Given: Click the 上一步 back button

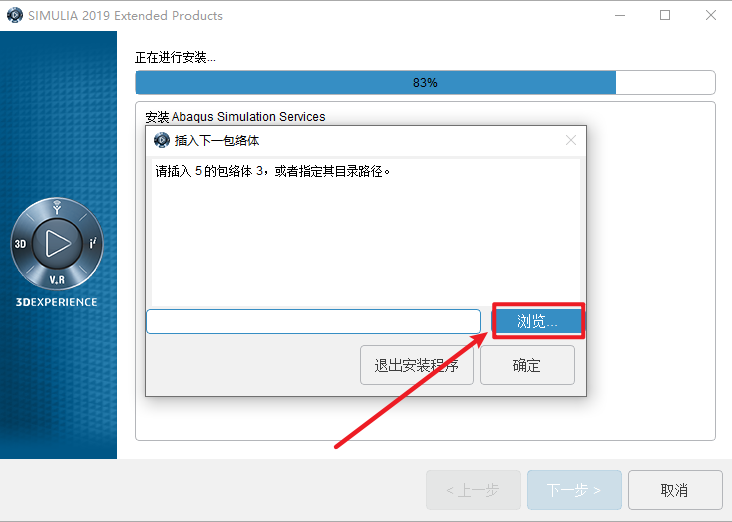Looking at the screenshot, I should tap(473, 490).
